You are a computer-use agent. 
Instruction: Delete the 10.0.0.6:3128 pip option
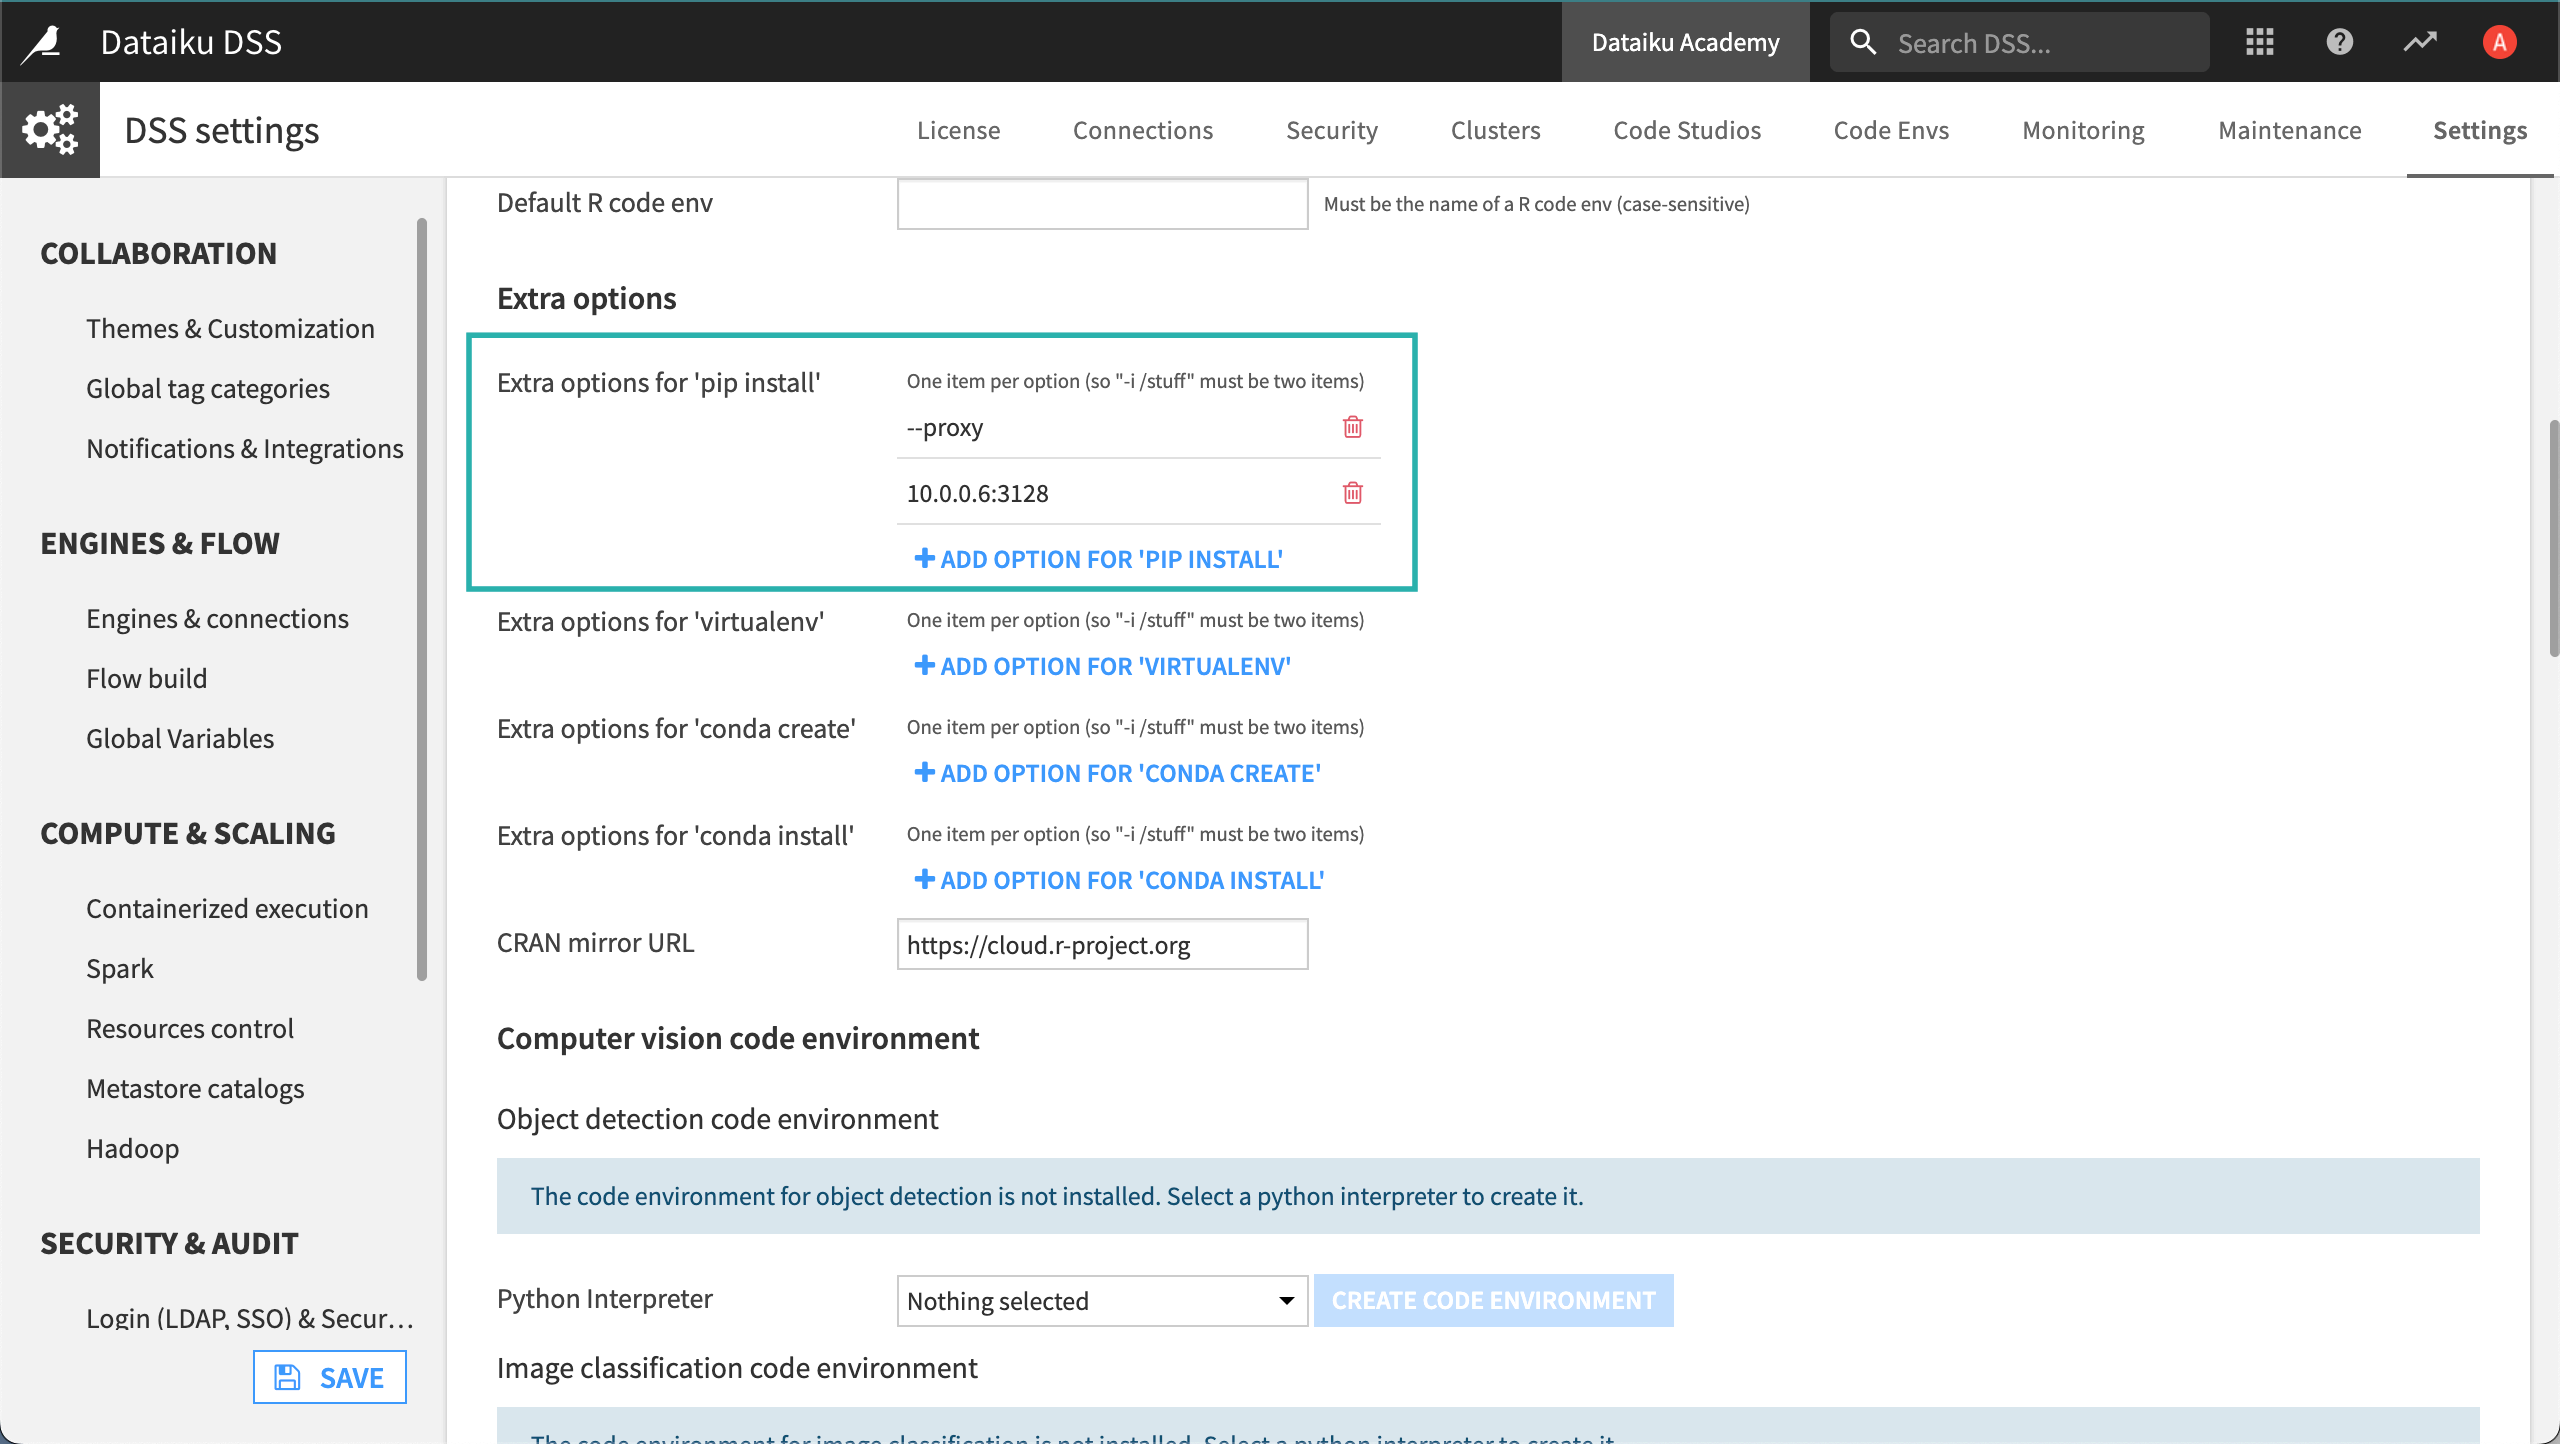[x=1353, y=492]
